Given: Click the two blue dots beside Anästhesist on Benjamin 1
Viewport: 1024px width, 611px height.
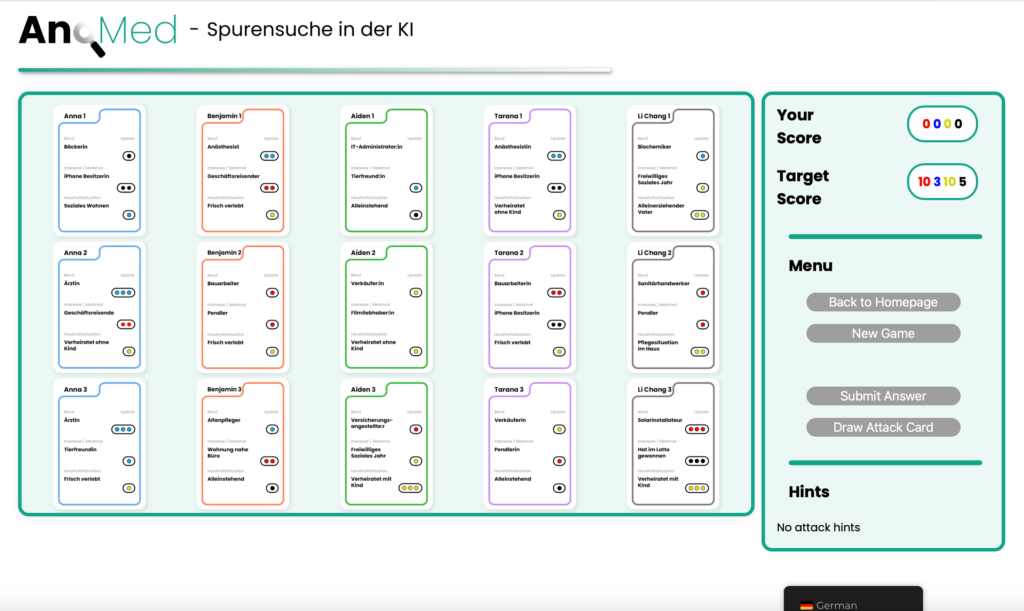Looking at the screenshot, I should pos(270,156).
